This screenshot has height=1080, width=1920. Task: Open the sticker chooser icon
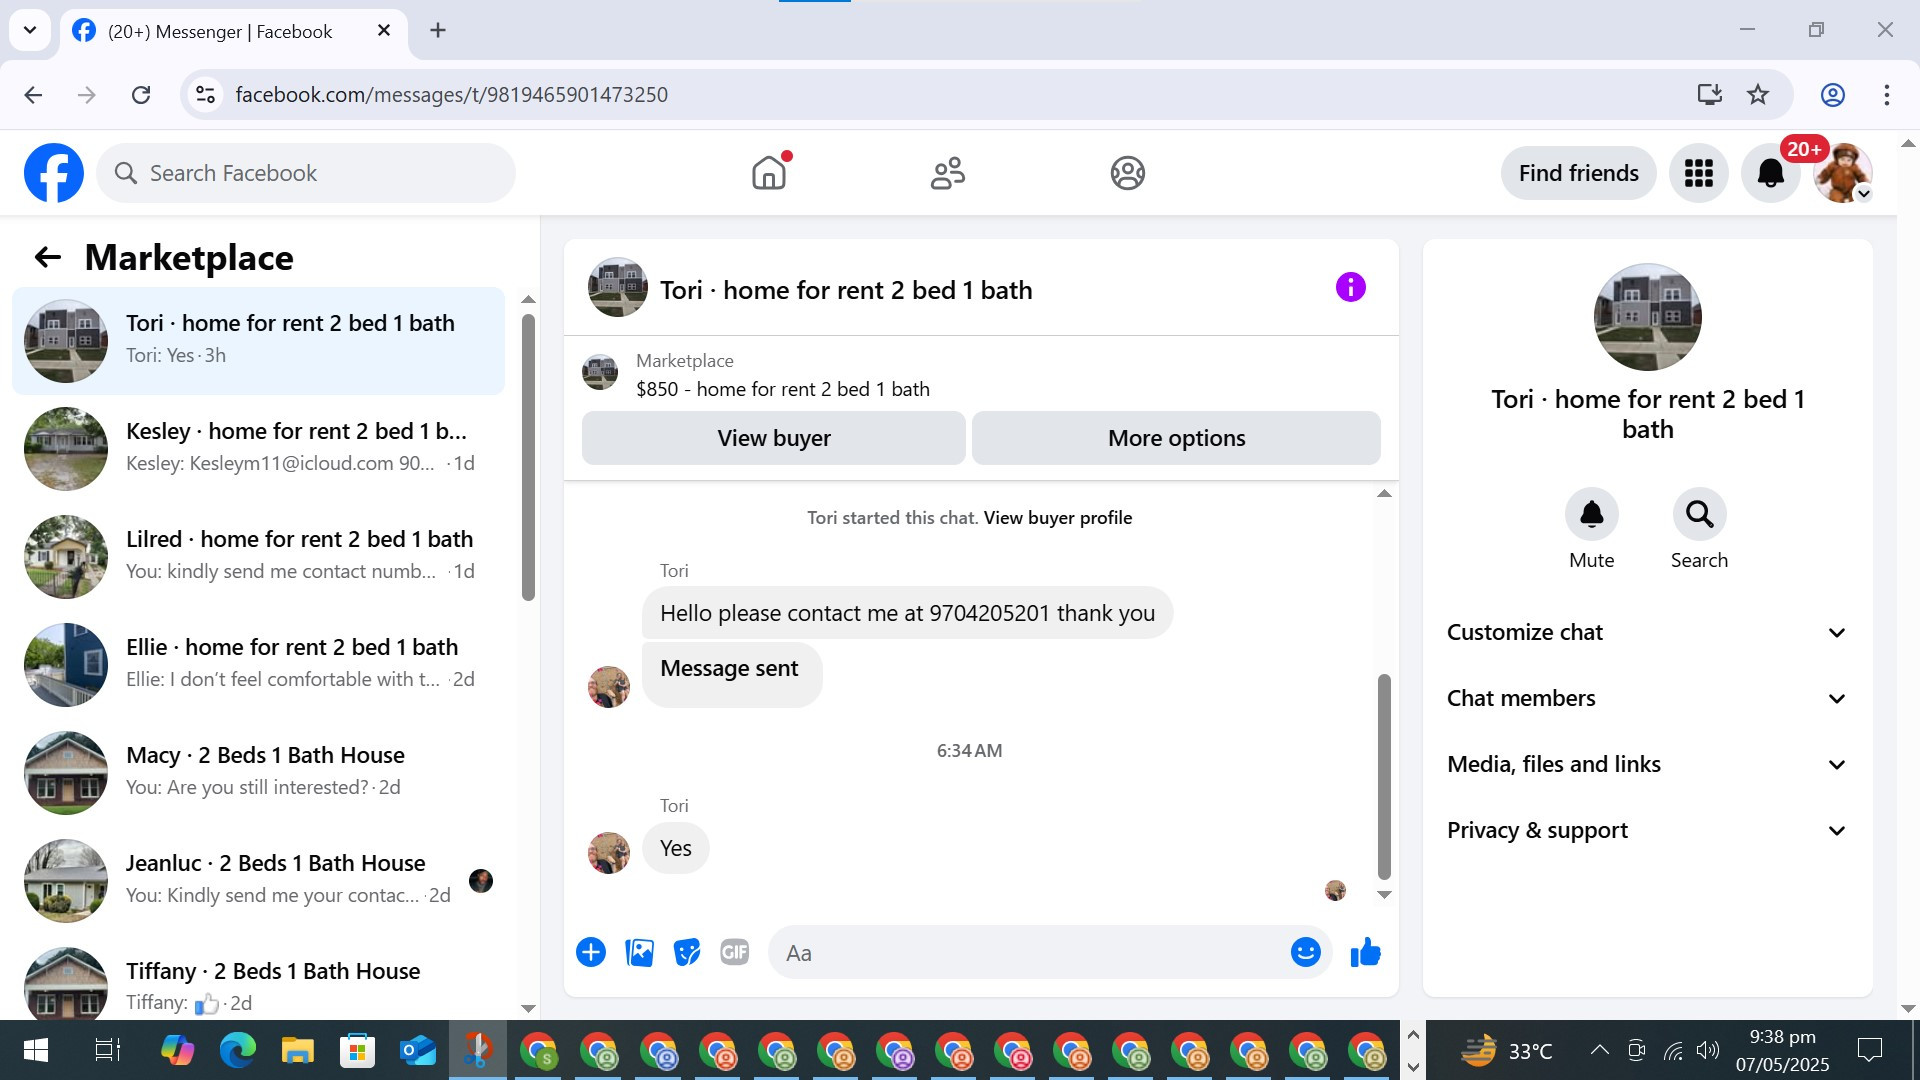point(687,953)
